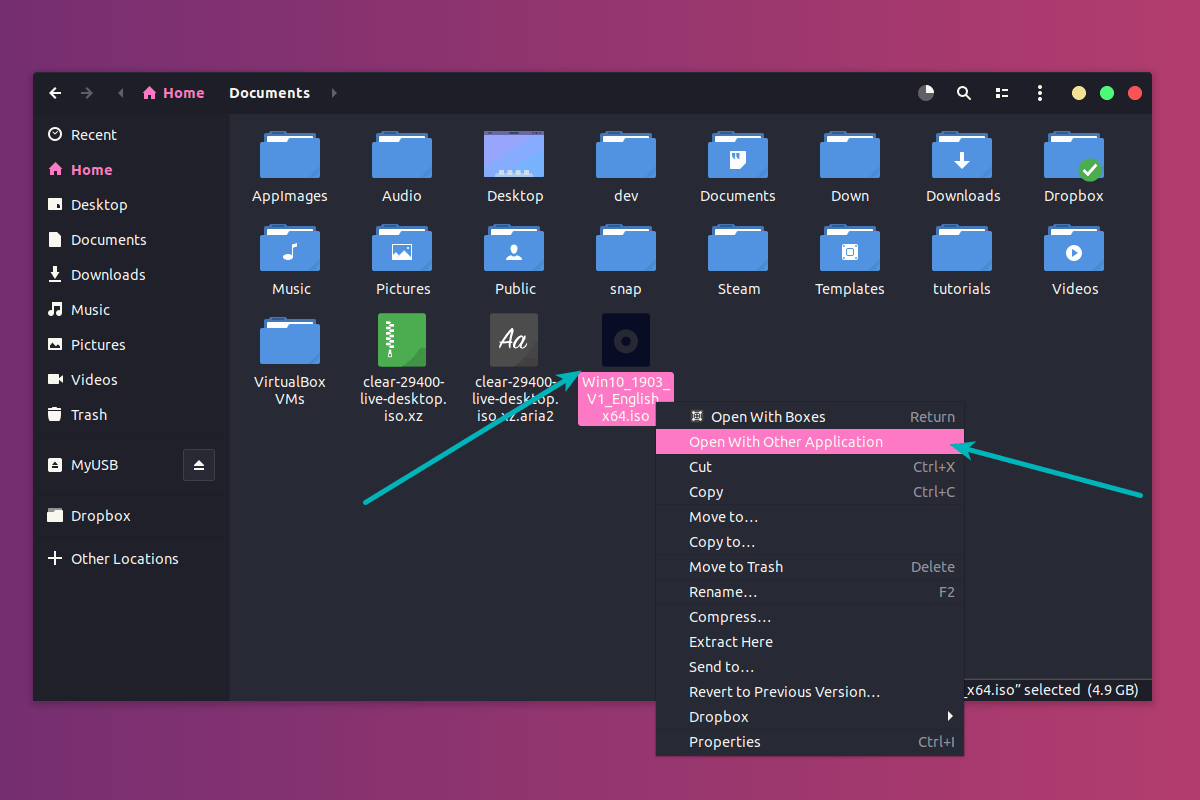Select the AppImages folder icon

[x=290, y=155]
